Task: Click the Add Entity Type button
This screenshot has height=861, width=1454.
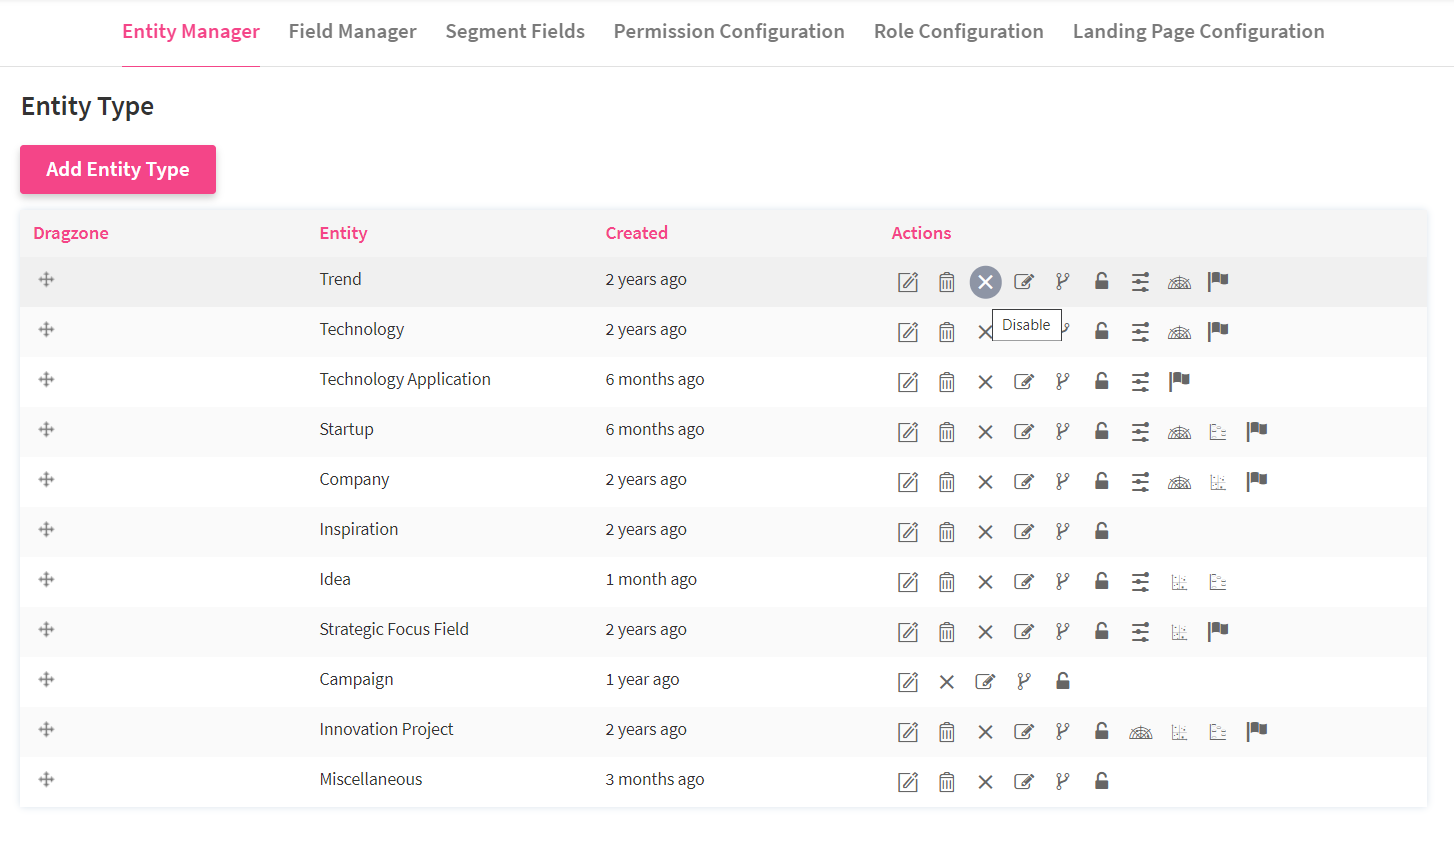Action: point(118,170)
